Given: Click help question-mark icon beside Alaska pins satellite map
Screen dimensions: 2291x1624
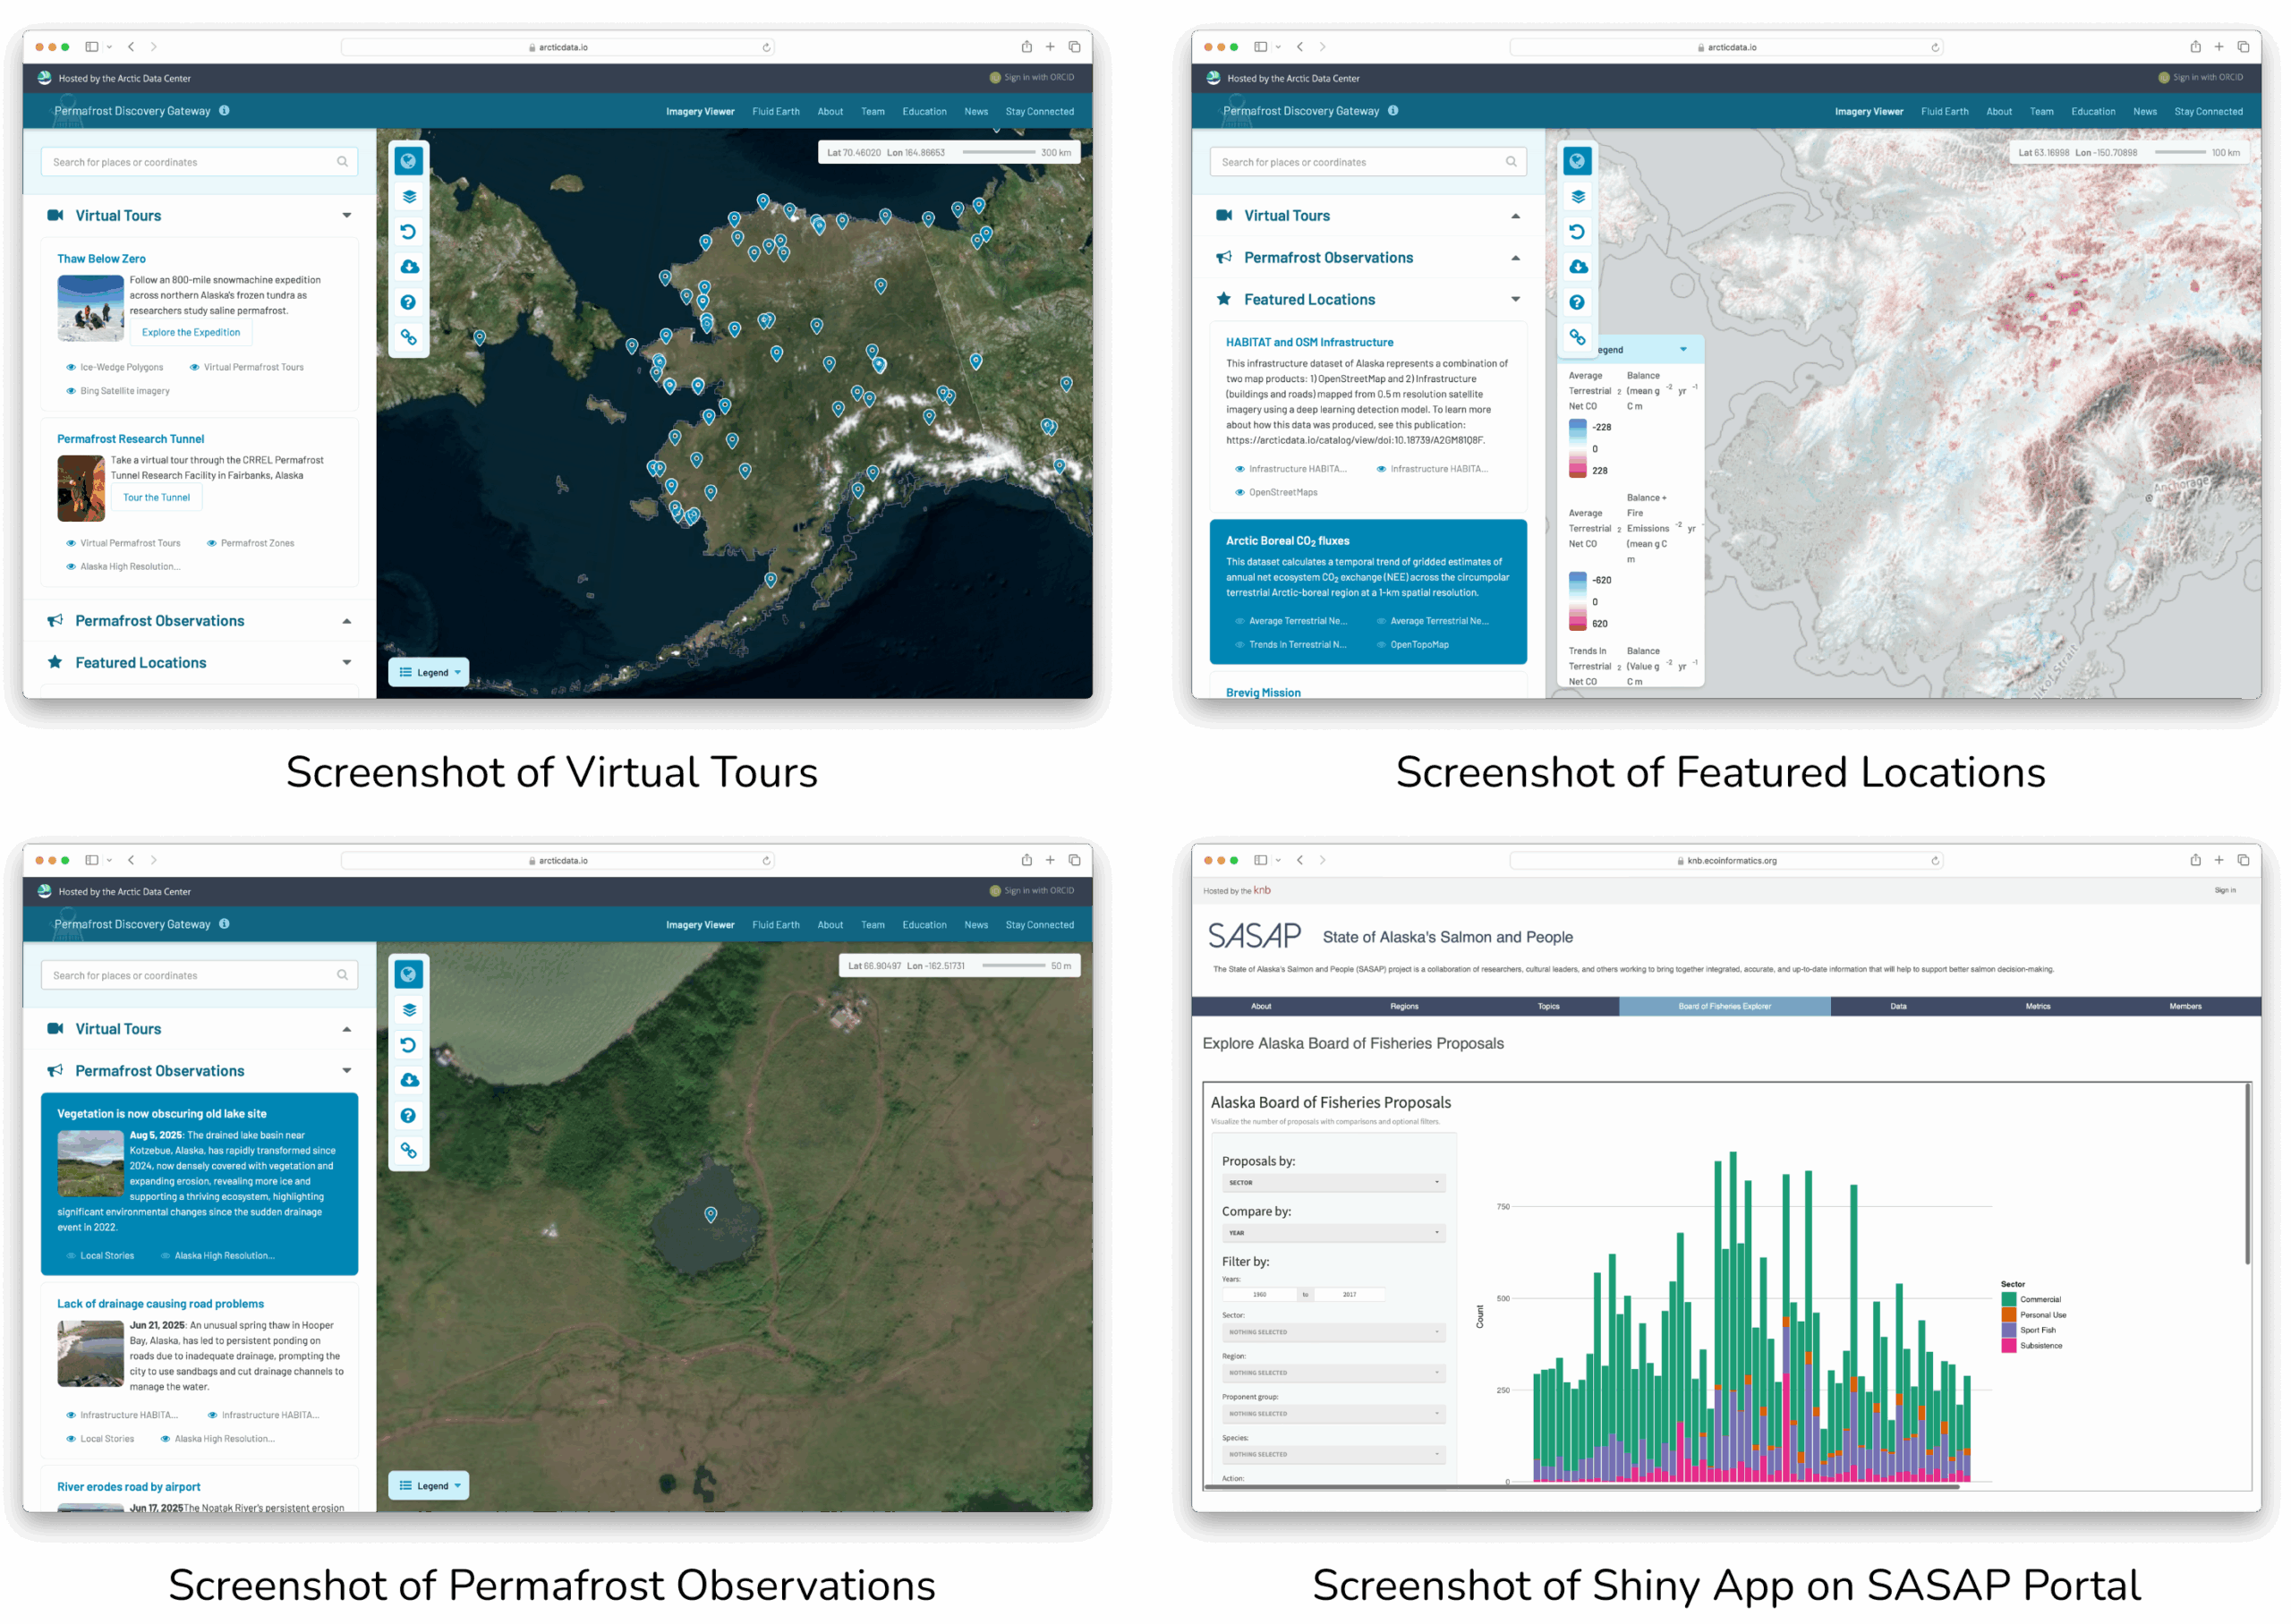Looking at the screenshot, I should coord(409,302).
